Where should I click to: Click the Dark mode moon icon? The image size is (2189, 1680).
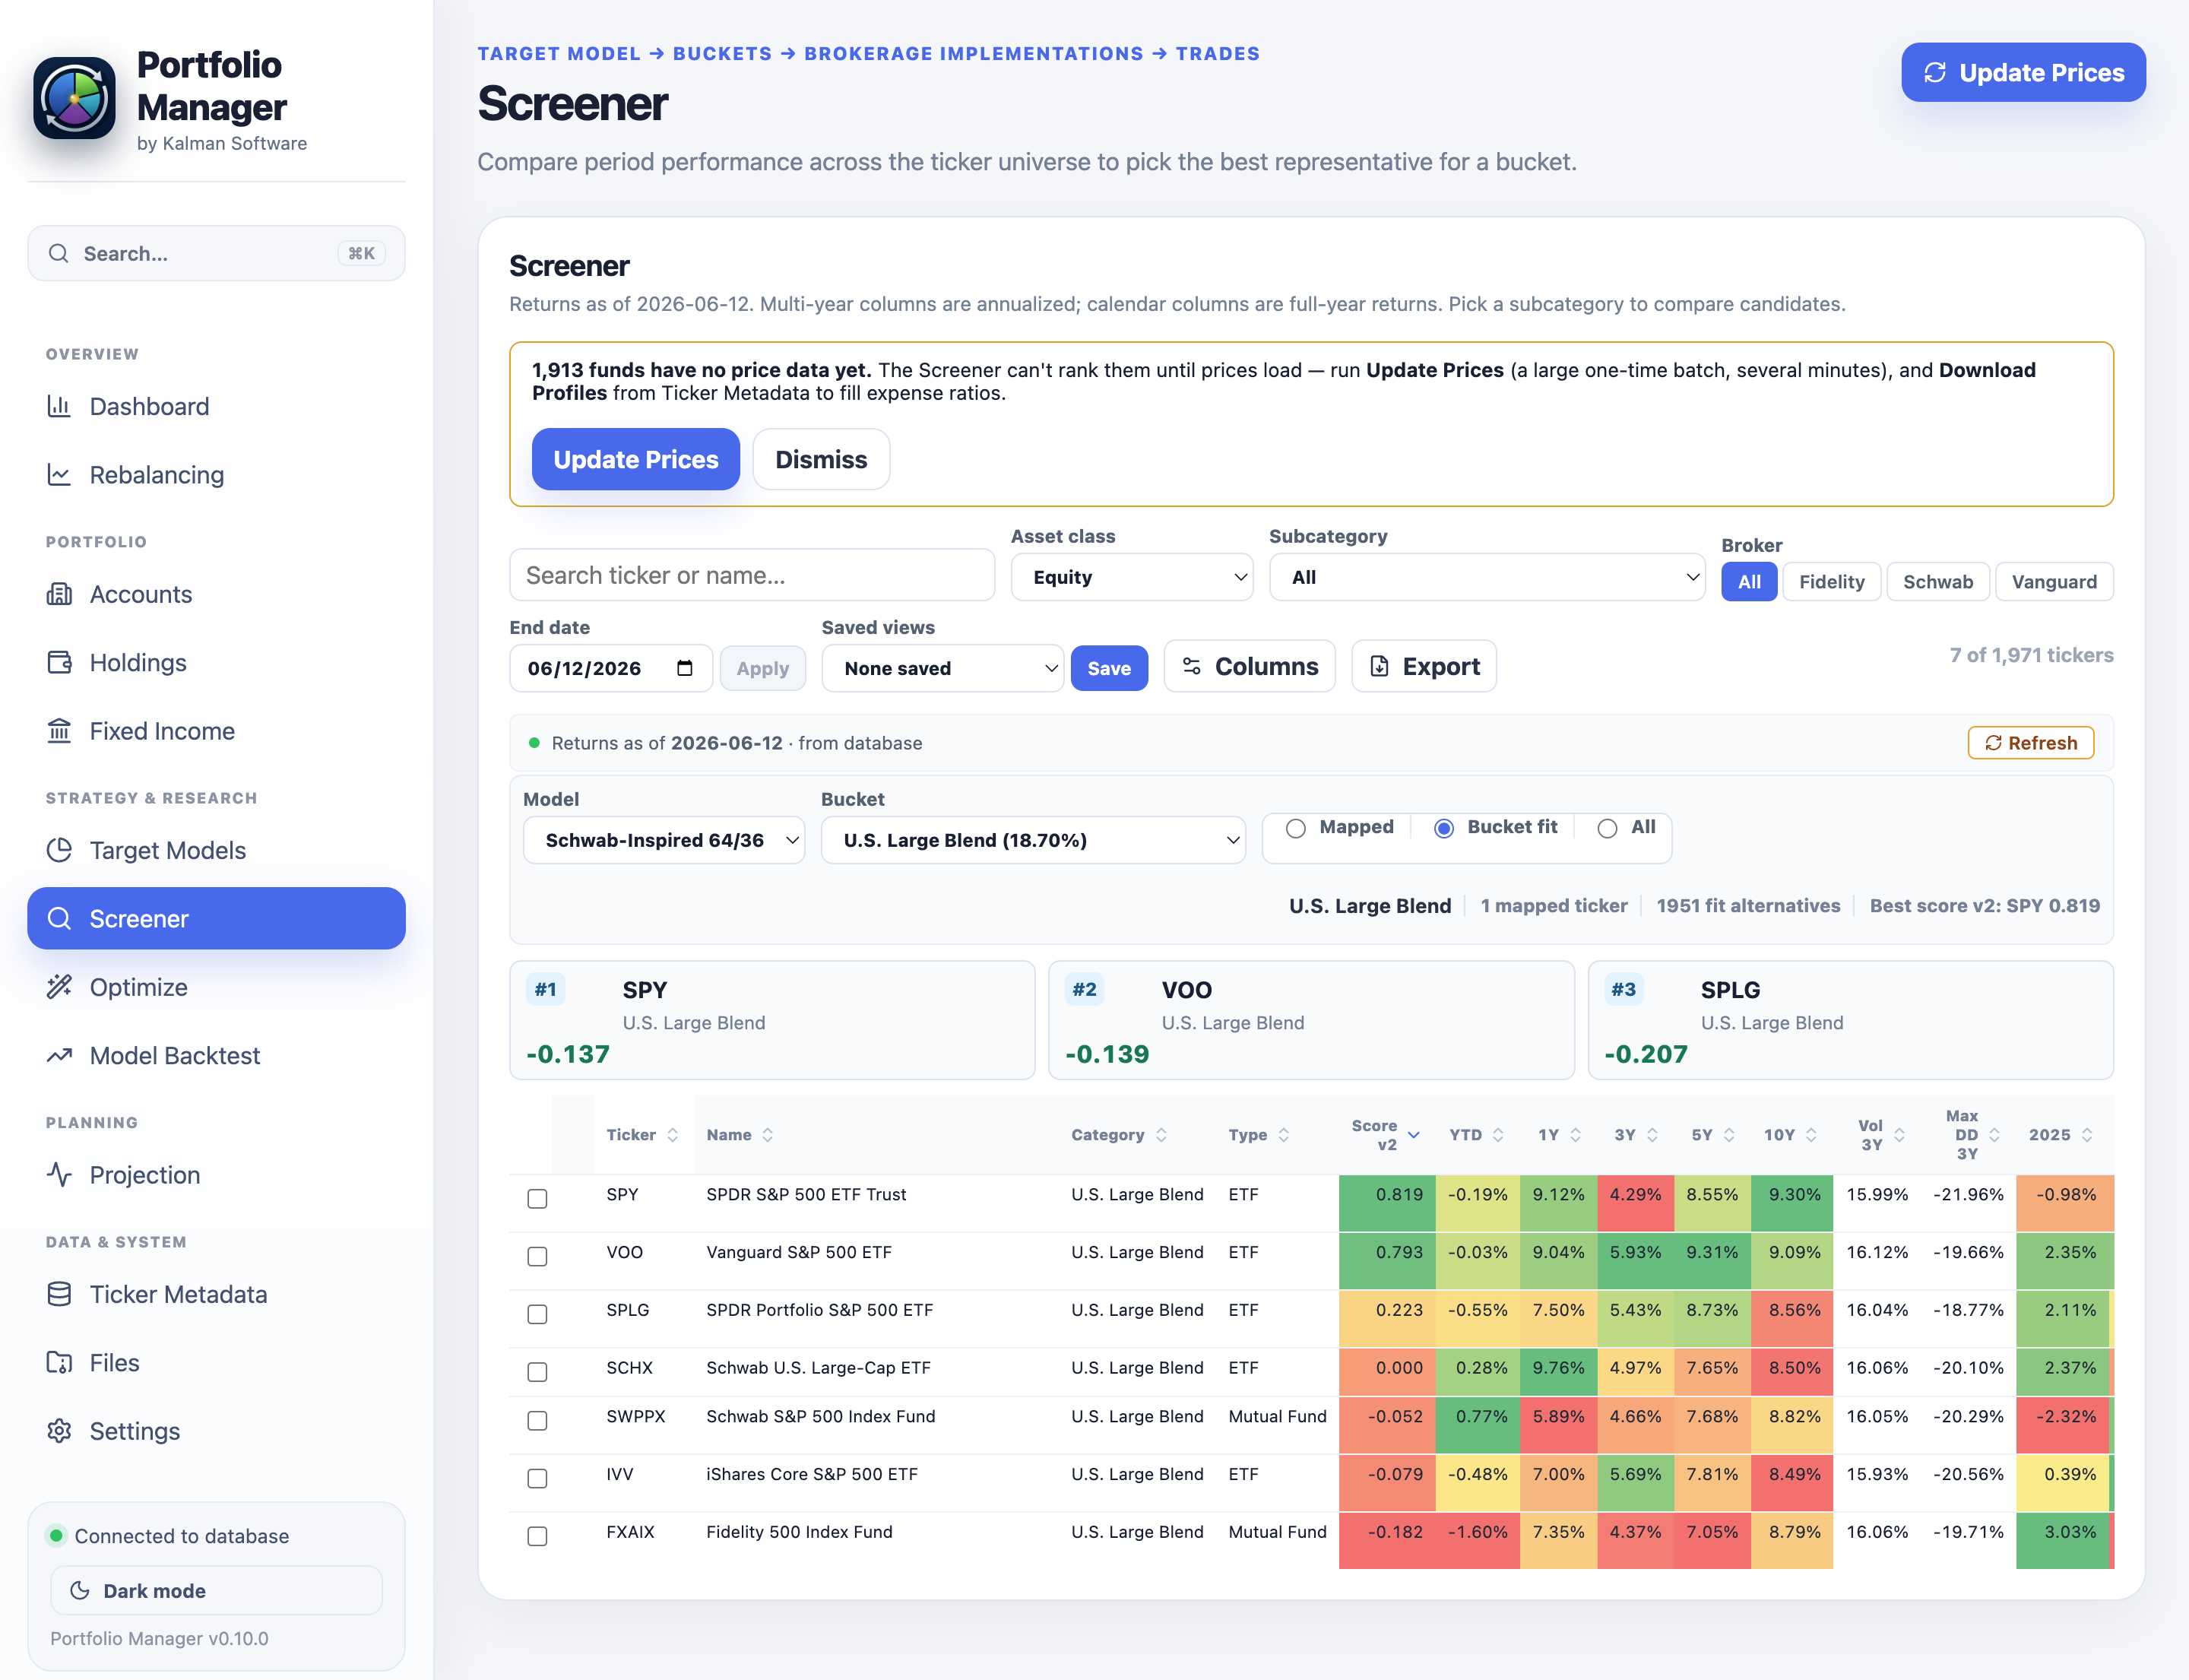[80, 1590]
